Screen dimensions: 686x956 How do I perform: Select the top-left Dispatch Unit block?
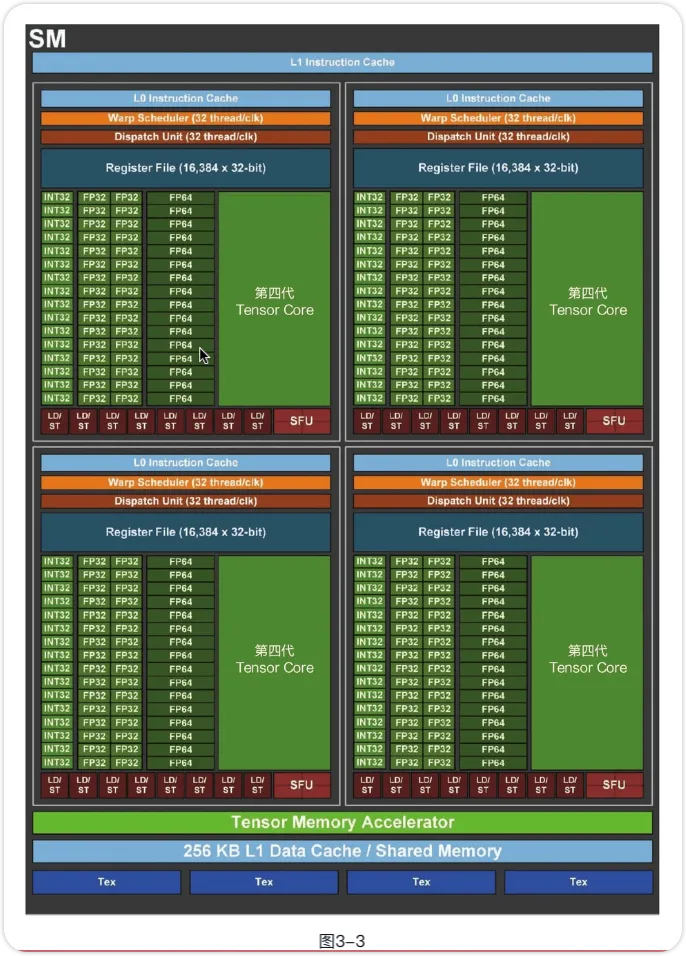[185, 137]
